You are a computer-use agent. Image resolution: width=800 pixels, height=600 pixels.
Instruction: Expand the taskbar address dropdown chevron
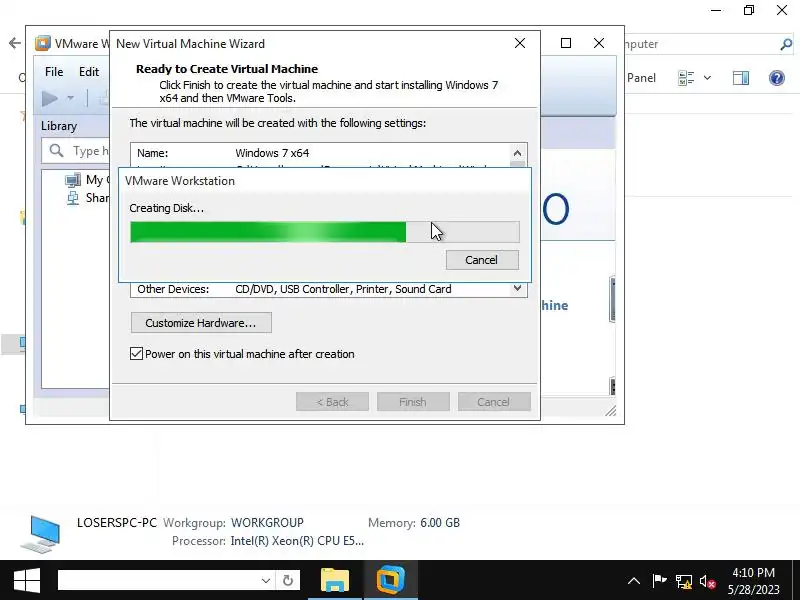(266, 581)
